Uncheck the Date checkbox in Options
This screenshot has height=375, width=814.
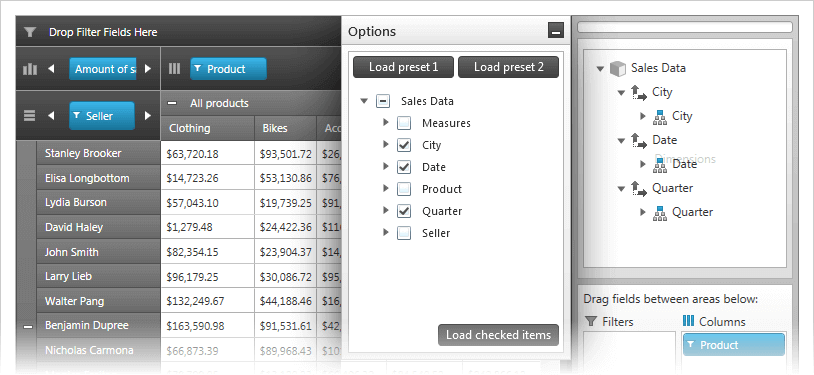tap(404, 167)
